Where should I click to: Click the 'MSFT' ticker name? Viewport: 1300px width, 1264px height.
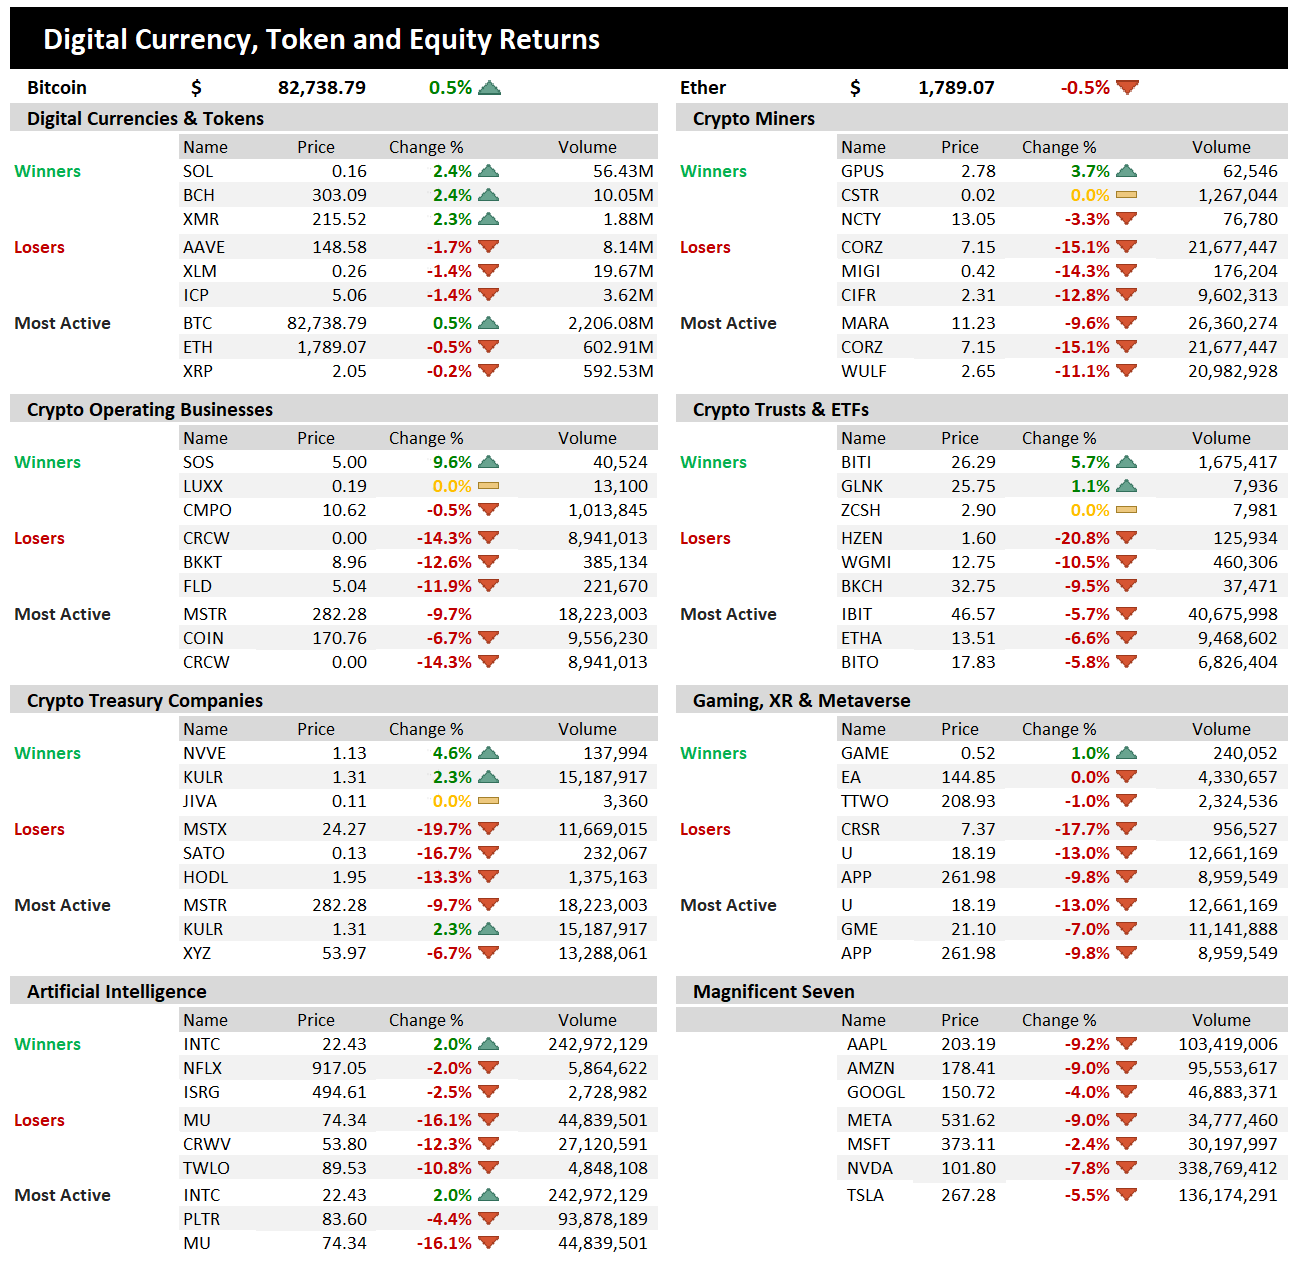click(x=868, y=1144)
